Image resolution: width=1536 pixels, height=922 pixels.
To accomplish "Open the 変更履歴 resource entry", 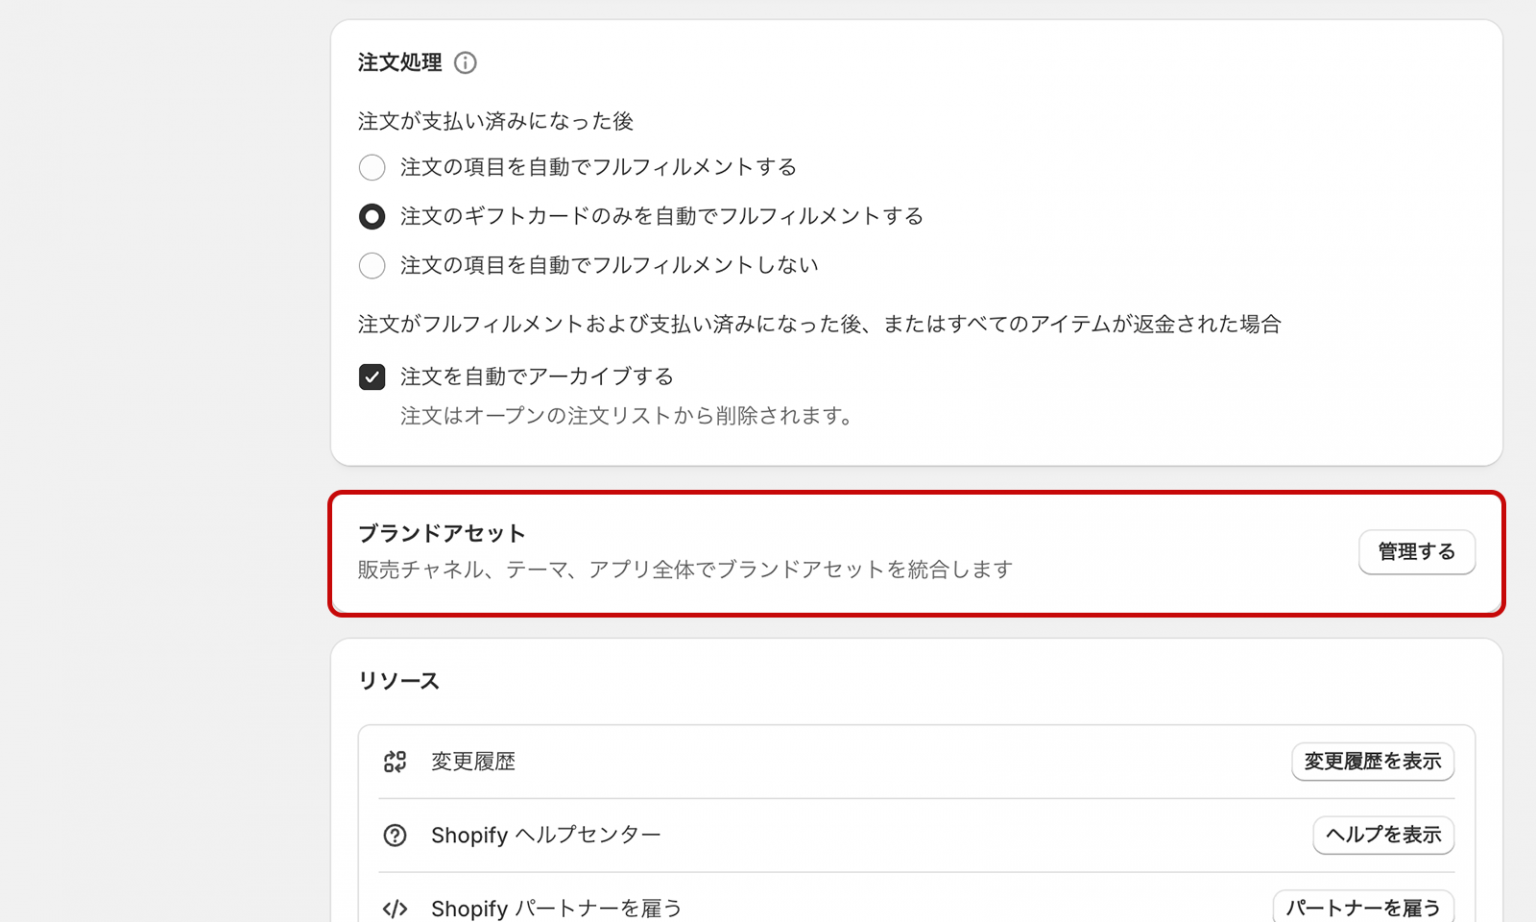I will point(473,761).
